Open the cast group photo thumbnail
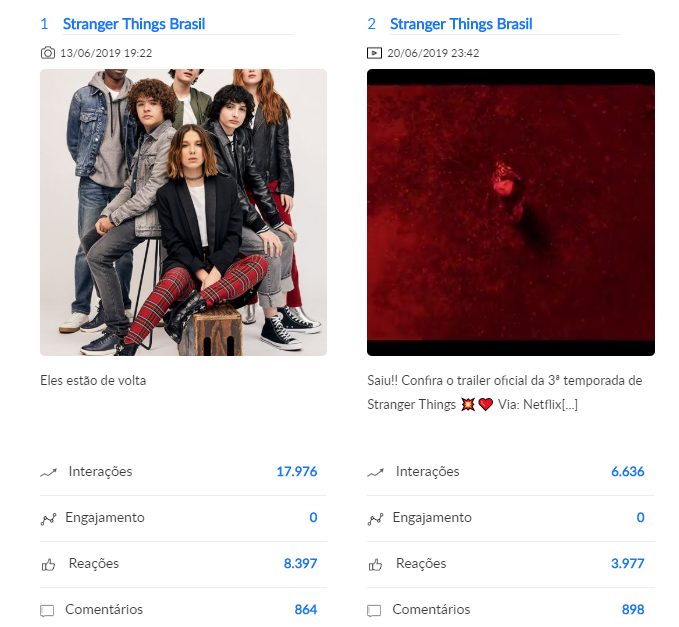 click(x=184, y=212)
